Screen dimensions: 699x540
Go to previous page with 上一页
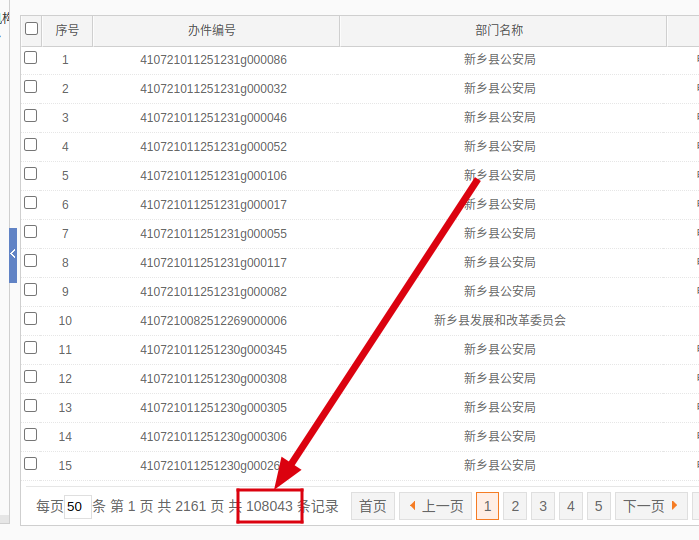[434, 506]
